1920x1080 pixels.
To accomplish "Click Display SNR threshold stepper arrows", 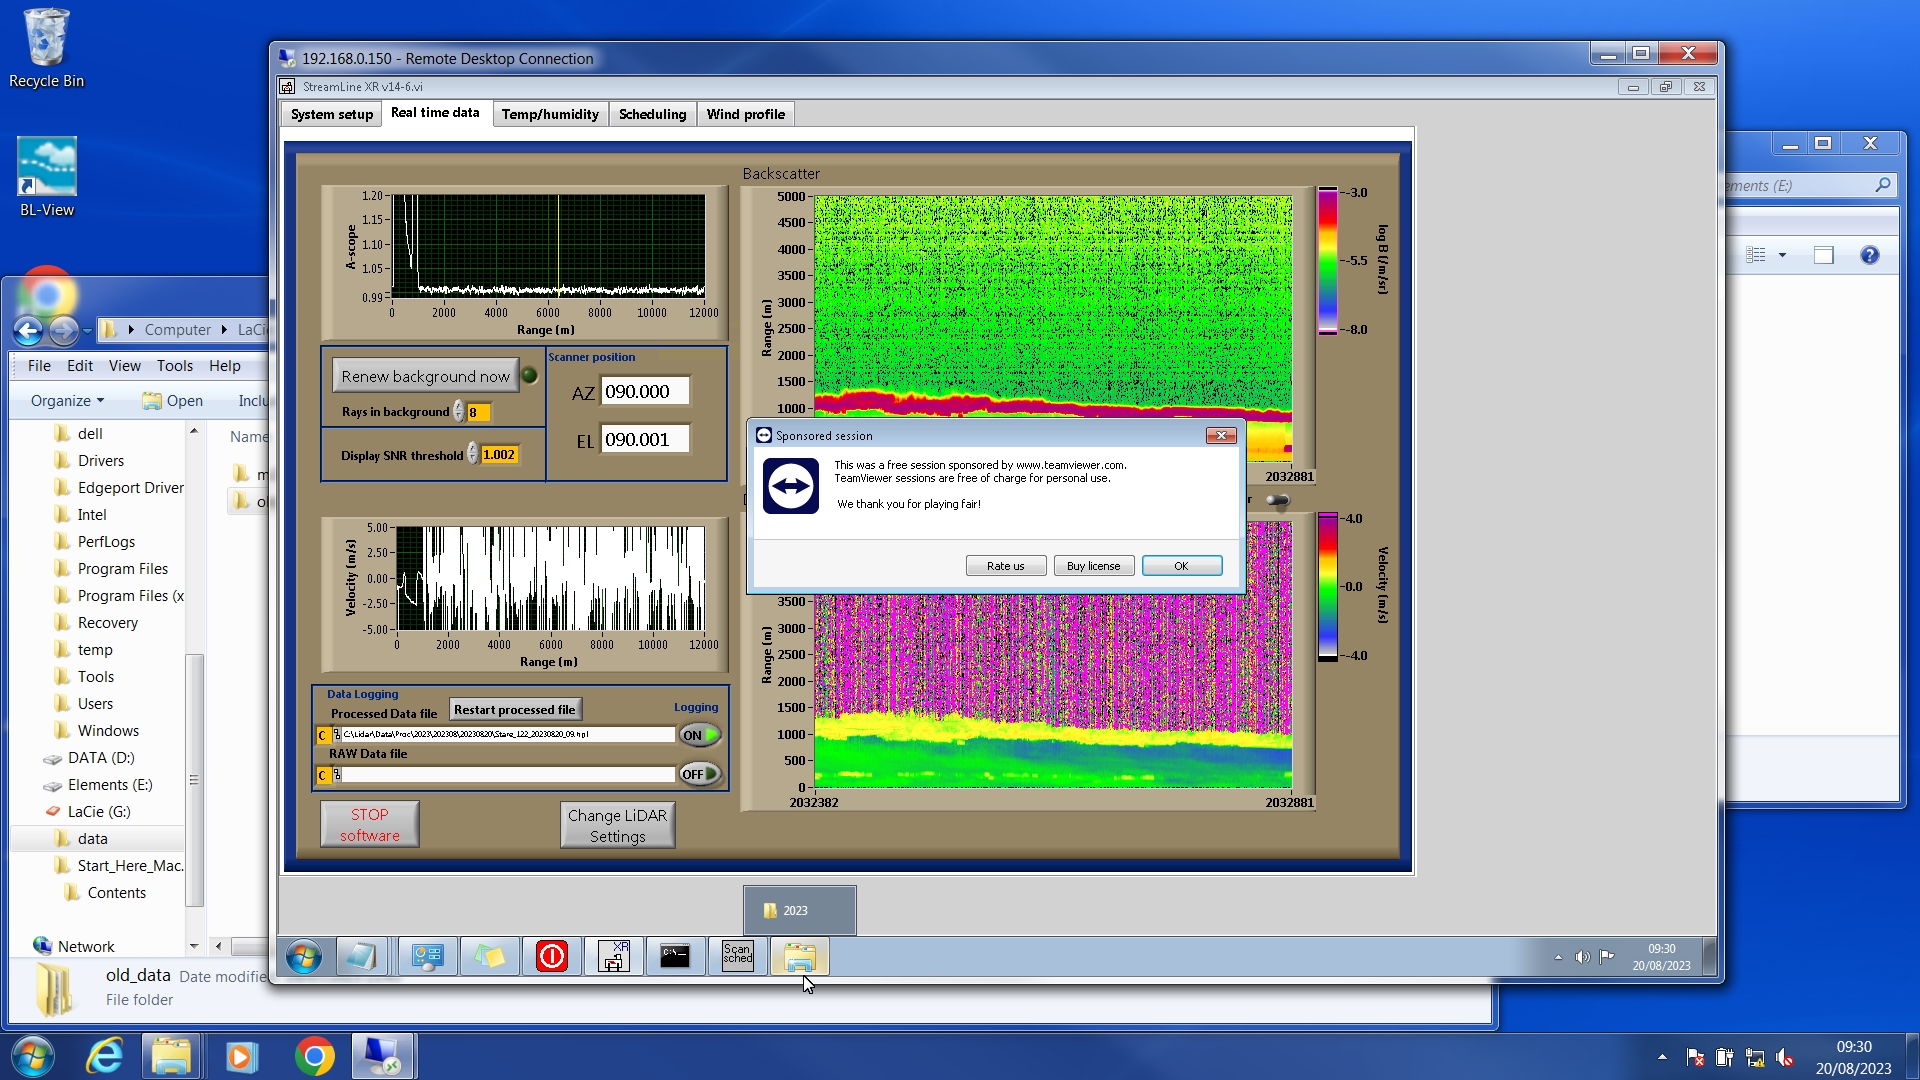I will (x=473, y=454).
